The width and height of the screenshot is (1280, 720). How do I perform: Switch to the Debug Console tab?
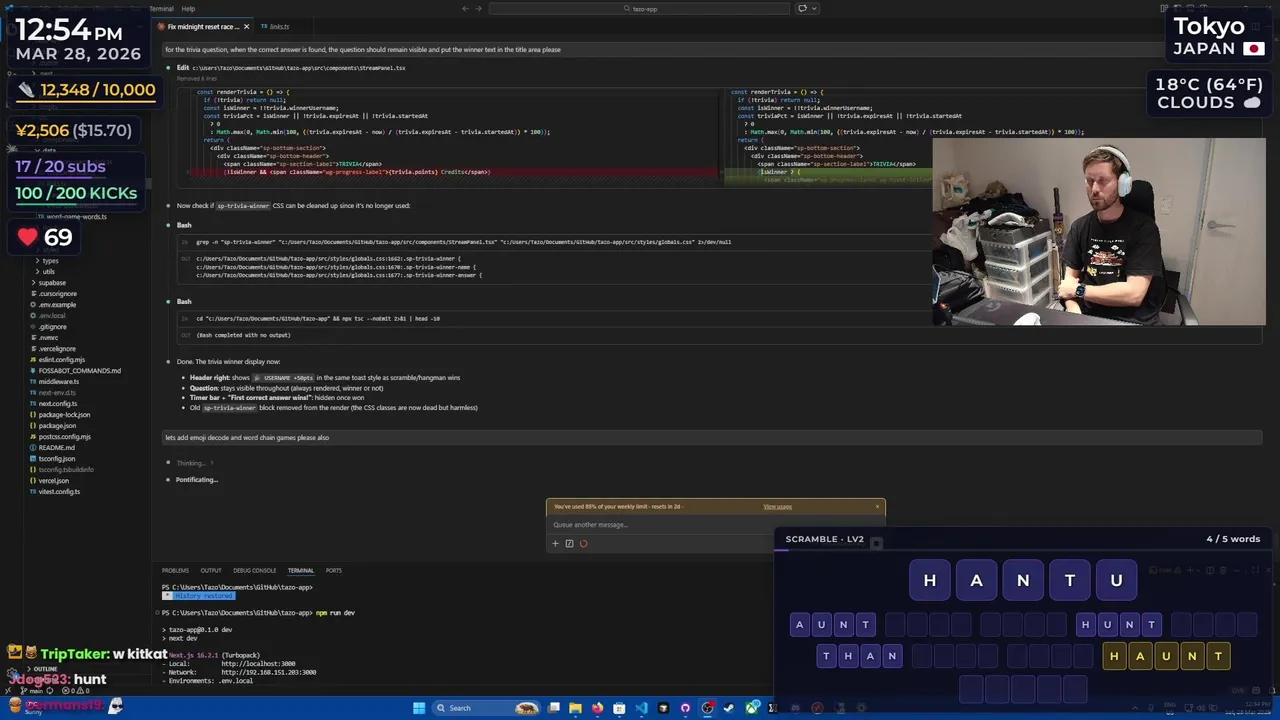255,571
